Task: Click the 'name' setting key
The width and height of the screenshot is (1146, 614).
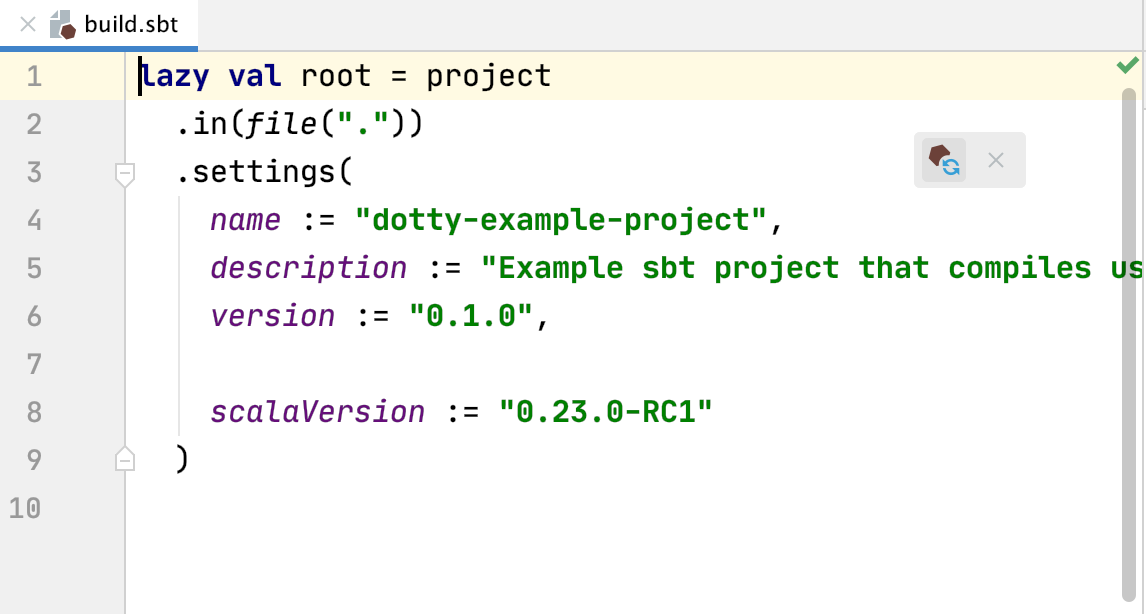Action: 246,220
